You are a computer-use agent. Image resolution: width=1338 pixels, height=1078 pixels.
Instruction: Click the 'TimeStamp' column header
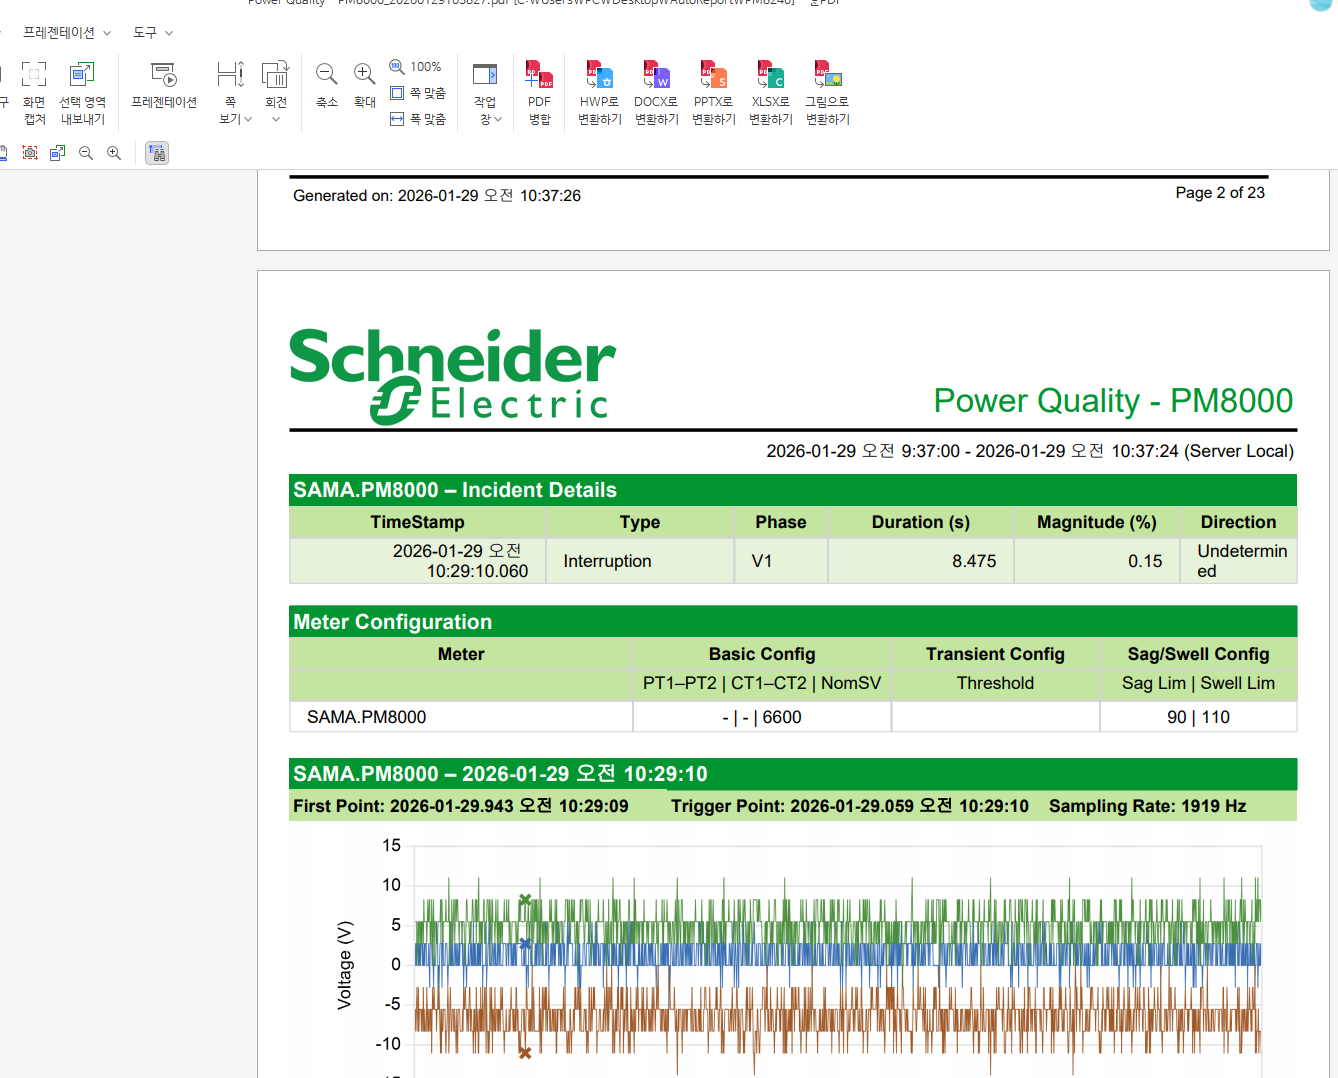click(x=418, y=522)
